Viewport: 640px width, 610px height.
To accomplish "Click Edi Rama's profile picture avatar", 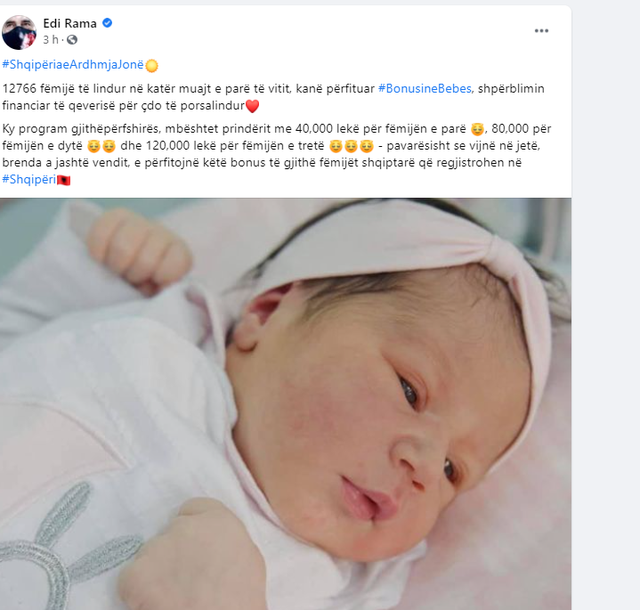I will click(19, 32).
